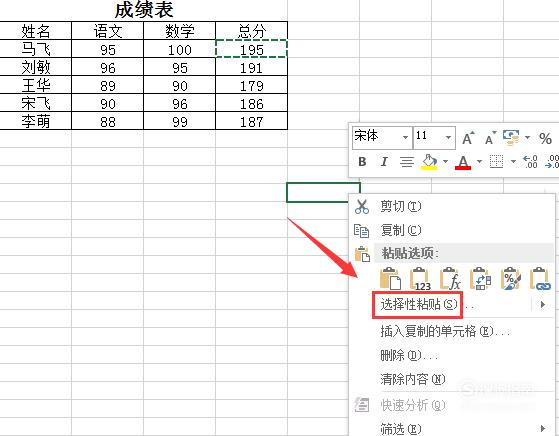
Task: Choose 剪切(T) from context menu
Action: [x=452, y=206]
